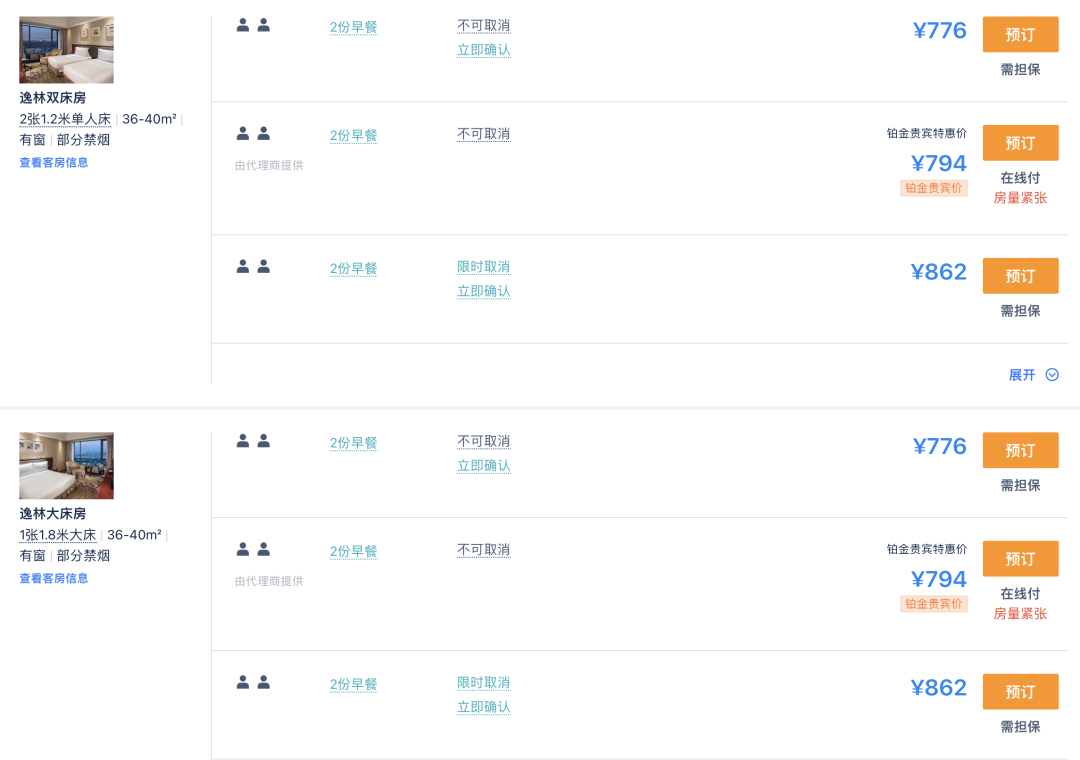Screen dimensions: 1080x760
Task: Click the circled chevron icon beside 展开
Action: [x=1052, y=375]
